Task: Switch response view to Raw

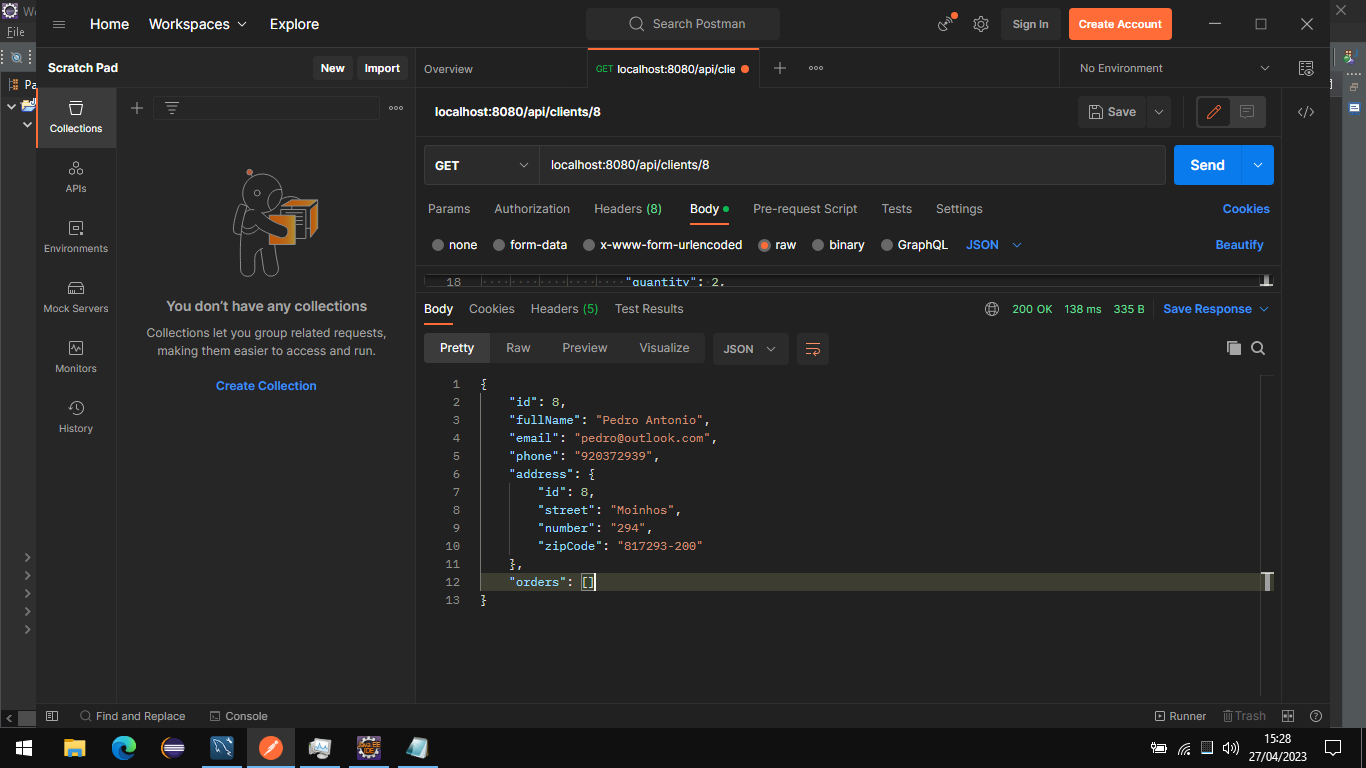Action: 518,348
